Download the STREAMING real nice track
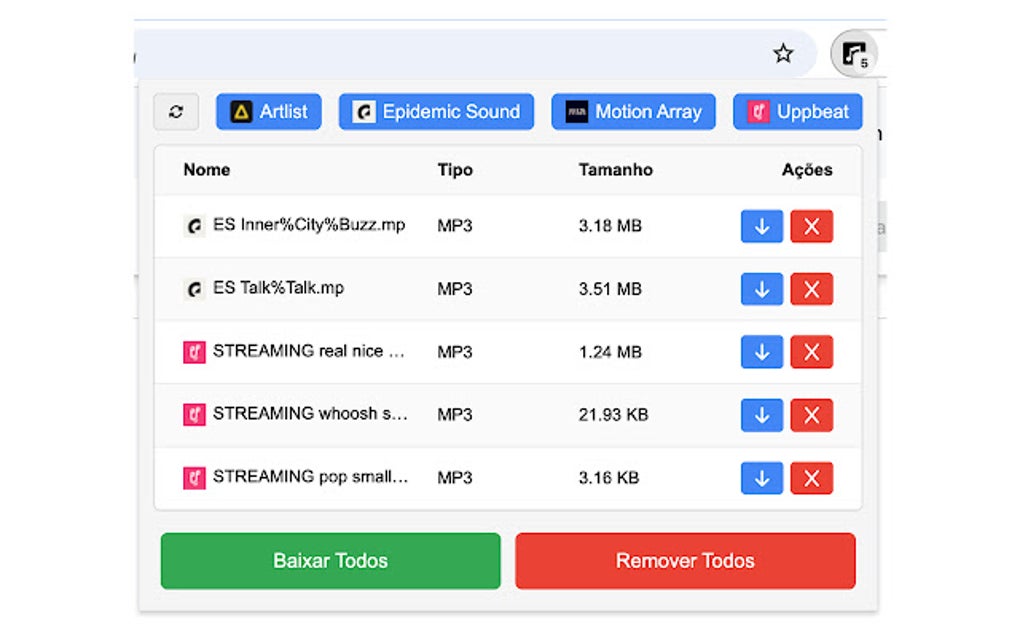 (x=761, y=352)
